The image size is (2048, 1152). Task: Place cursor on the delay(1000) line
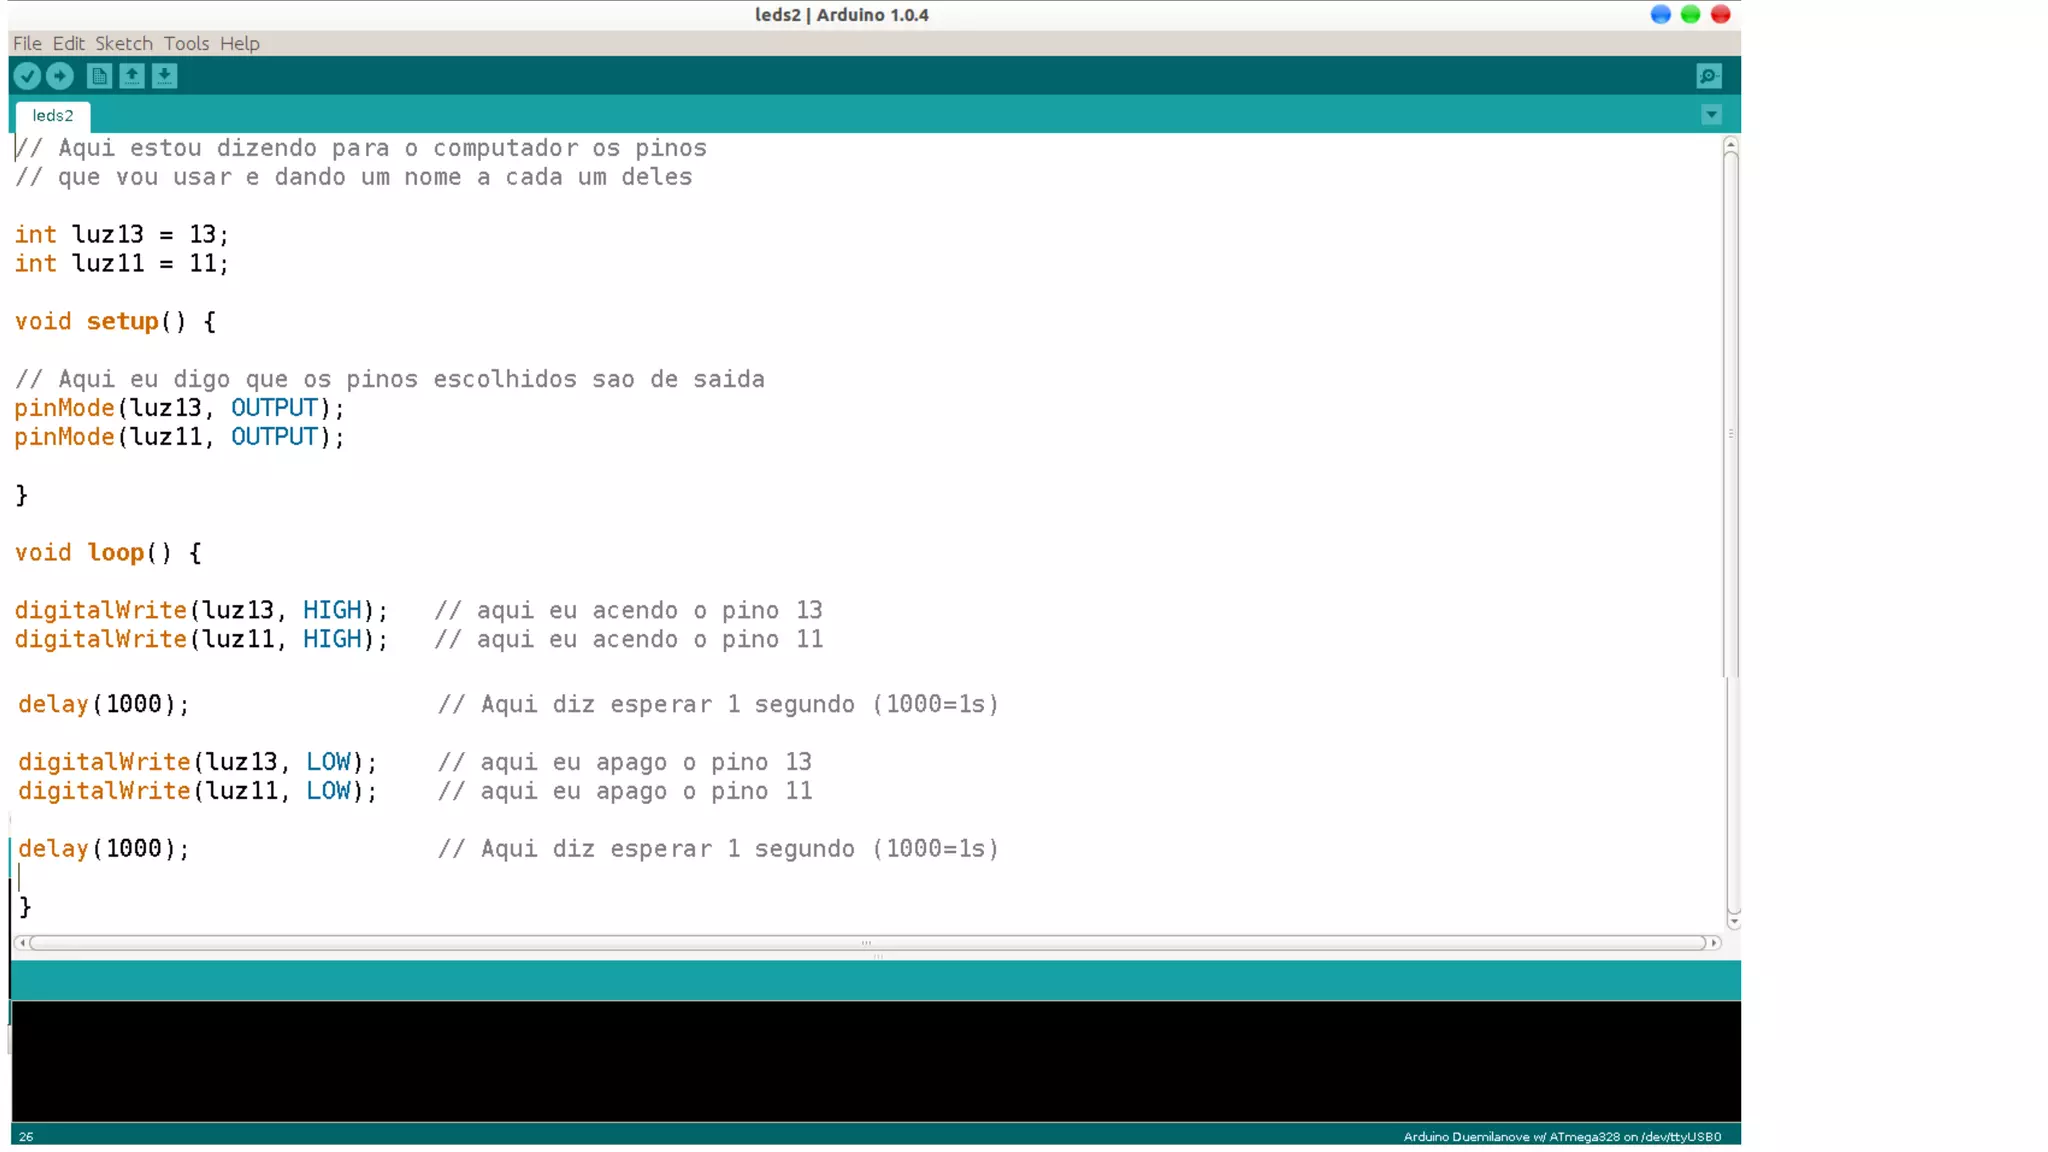(x=104, y=704)
